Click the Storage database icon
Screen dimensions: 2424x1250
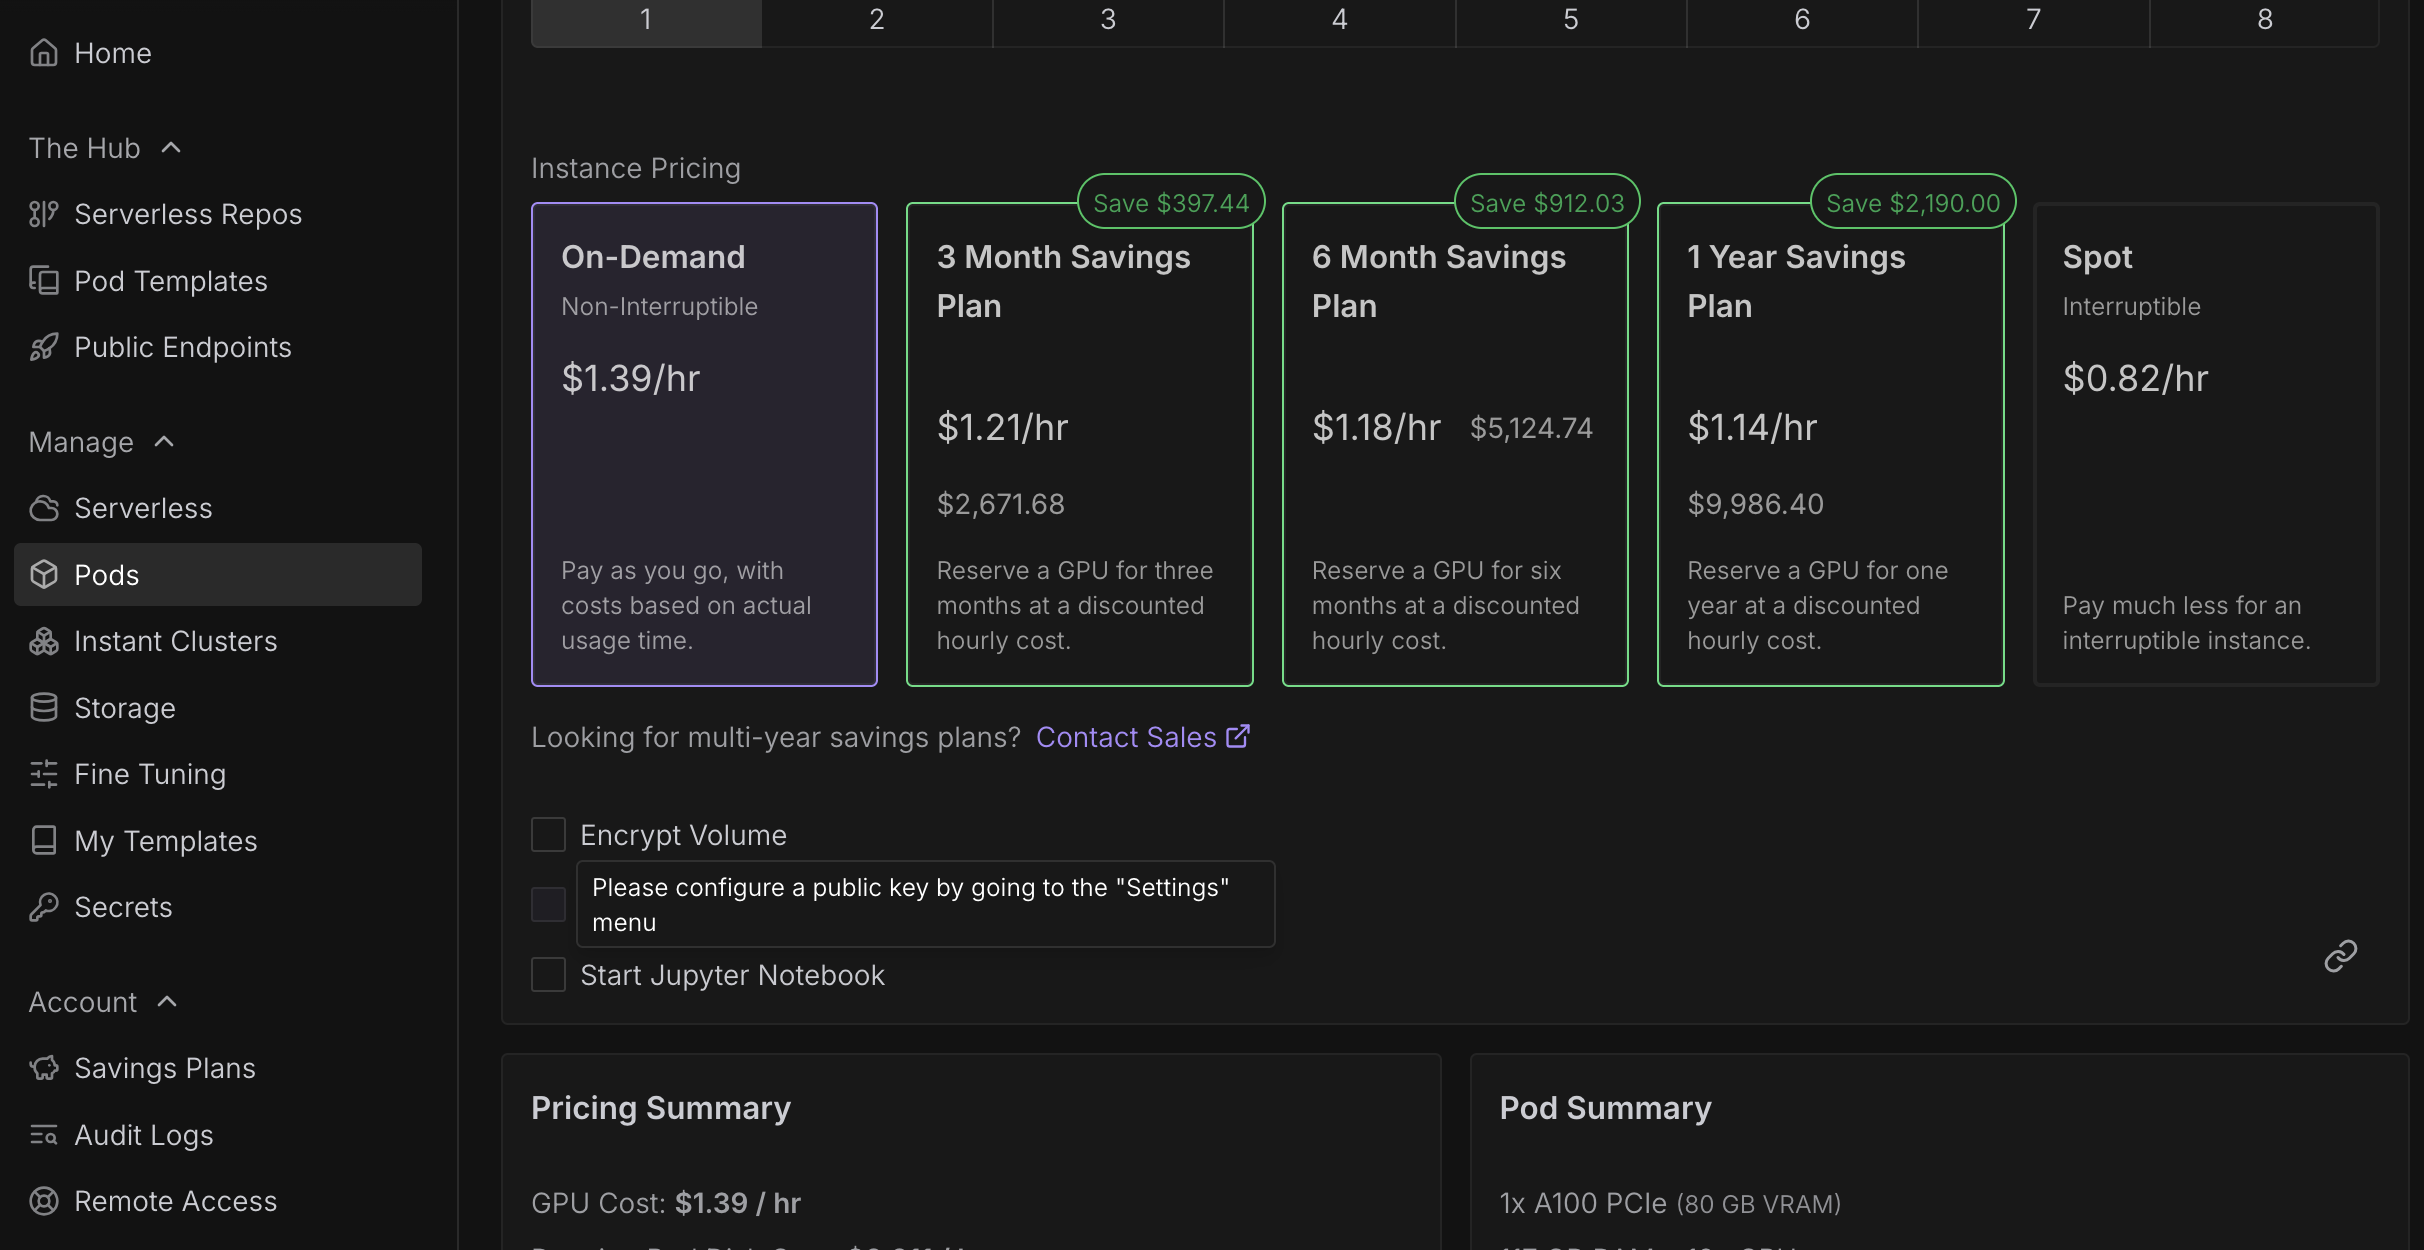tap(43, 708)
